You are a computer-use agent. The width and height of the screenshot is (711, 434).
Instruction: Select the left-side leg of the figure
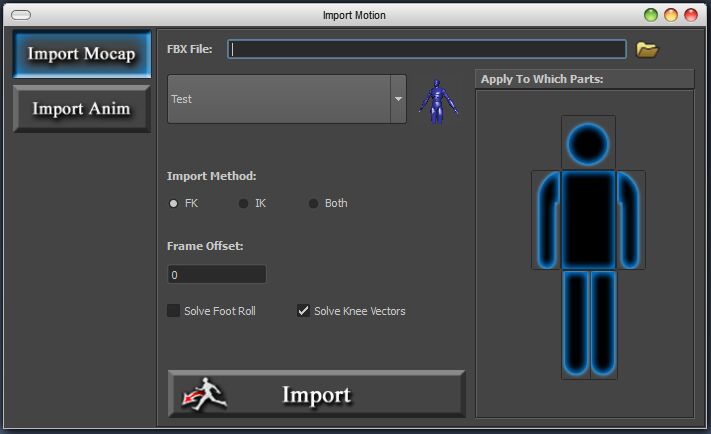click(x=575, y=325)
